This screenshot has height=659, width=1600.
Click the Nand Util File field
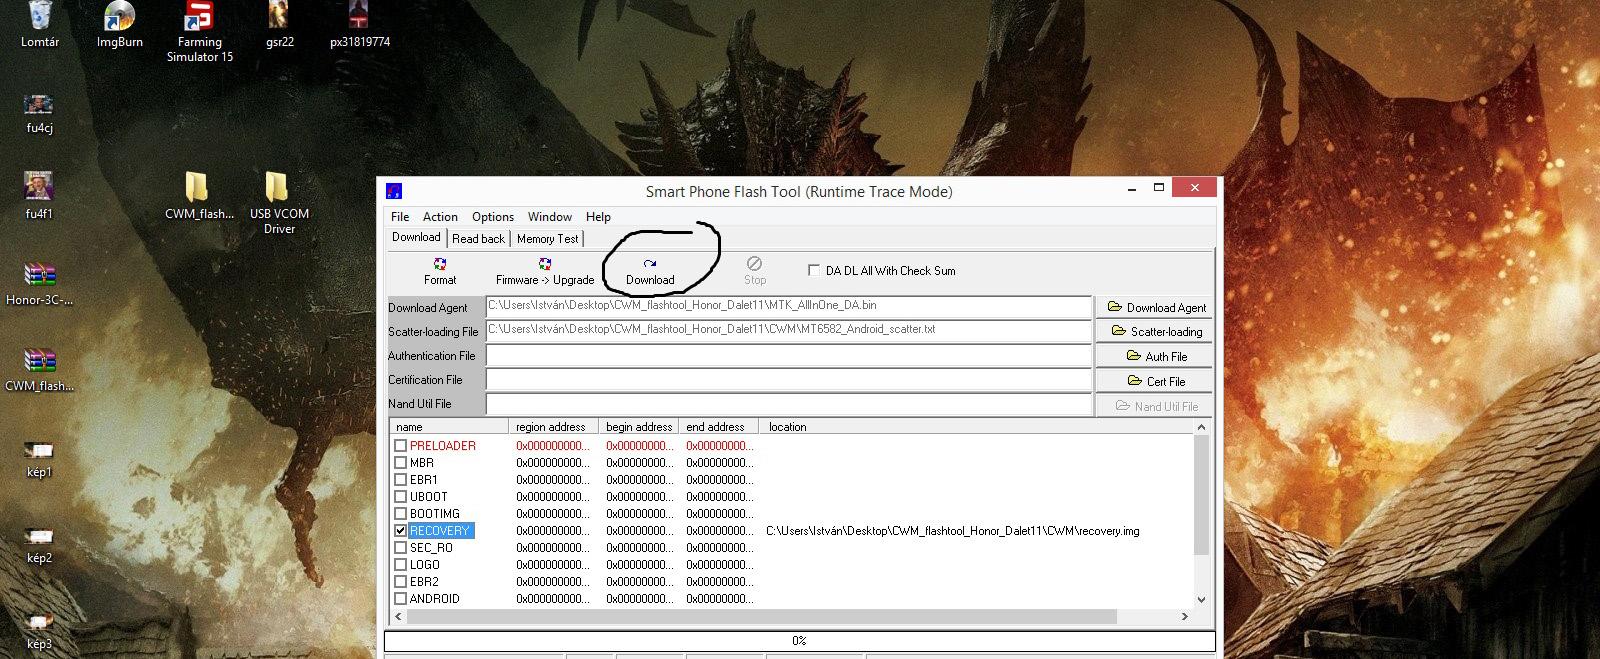pyautogui.click(x=788, y=404)
